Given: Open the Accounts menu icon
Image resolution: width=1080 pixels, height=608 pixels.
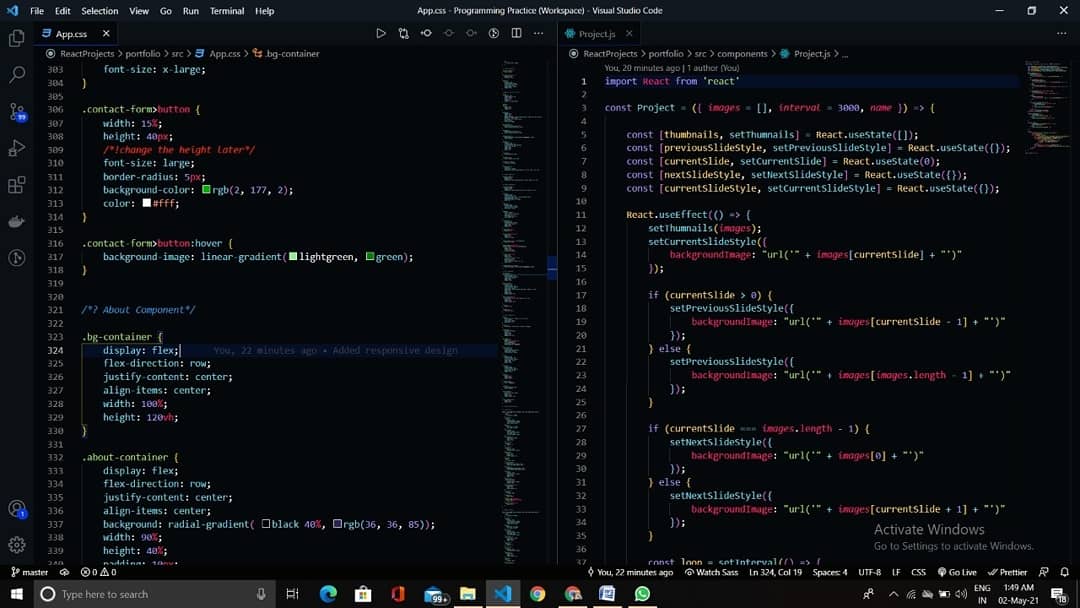Looking at the screenshot, I should (x=17, y=509).
